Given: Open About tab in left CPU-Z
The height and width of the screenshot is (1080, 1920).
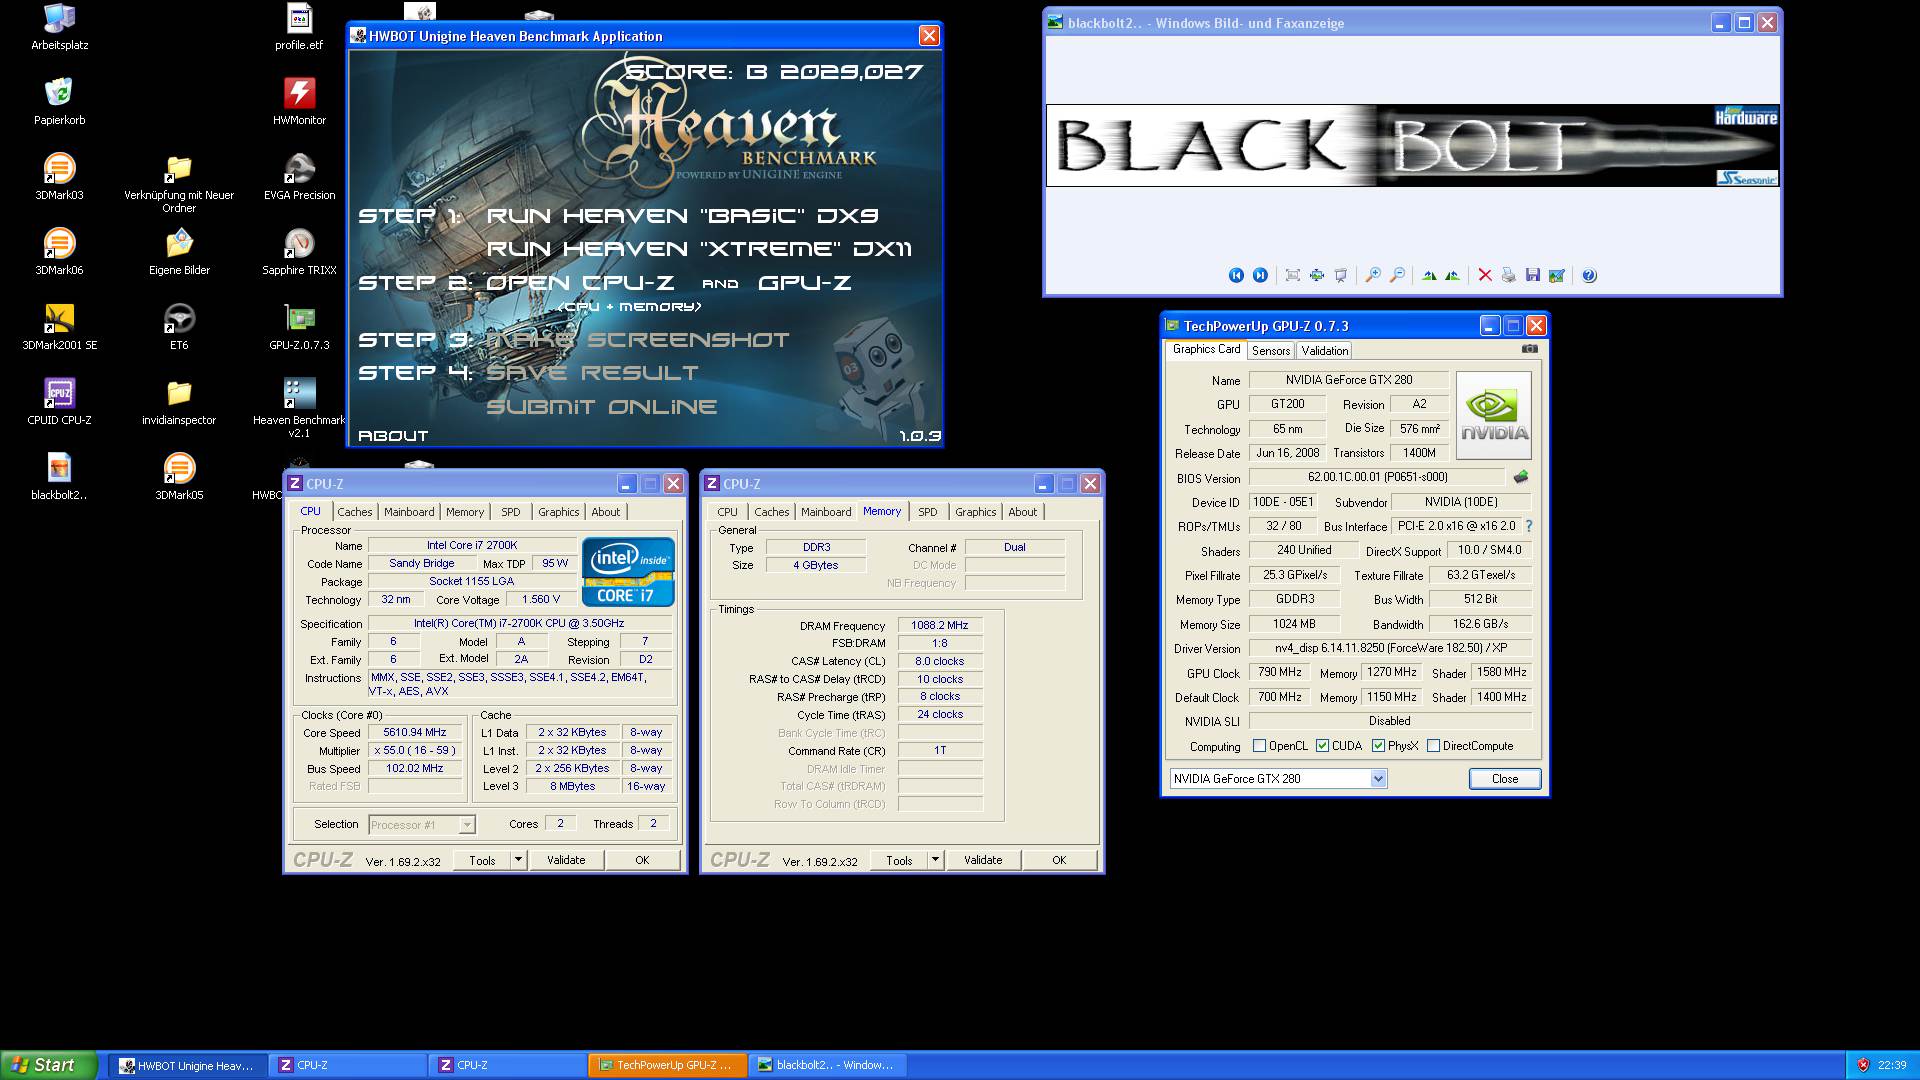Looking at the screenshot, I should pyautogui.click(x=606, y=512).
